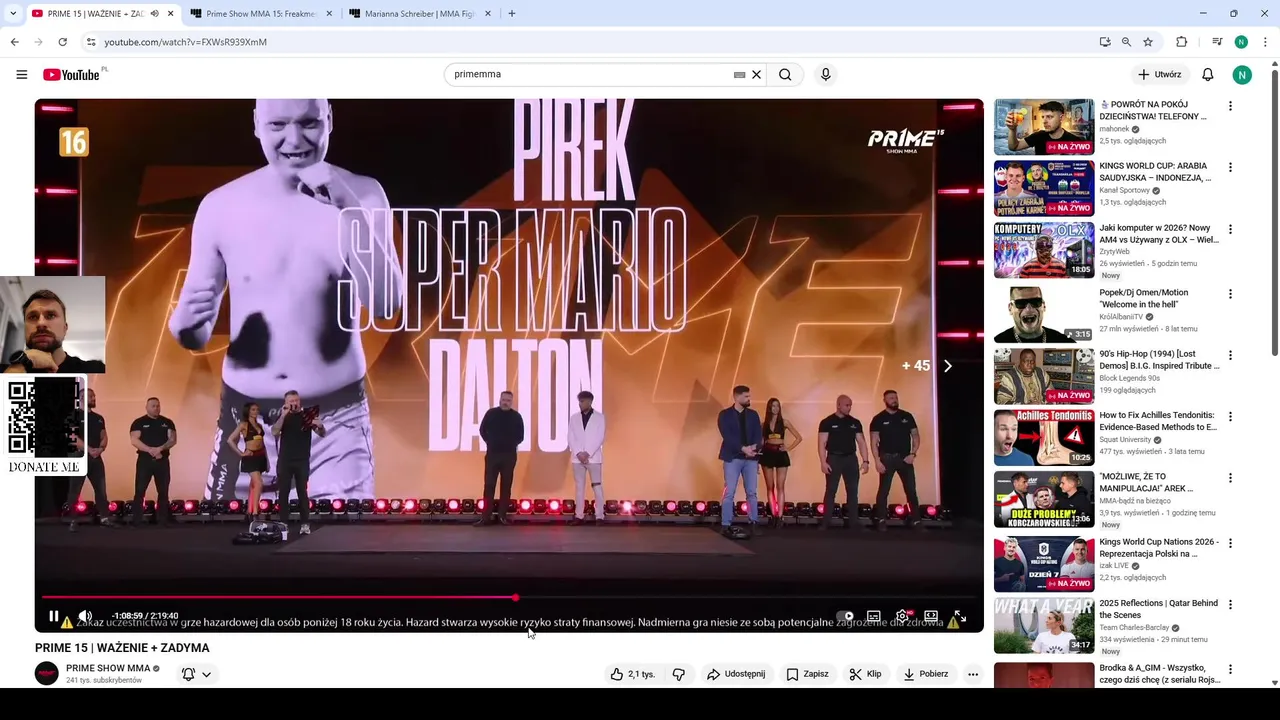Image resolution: width=1280 pixels, height=720 pixels.
Task: Open options for 90's Hip-Hop (1994) video
Action: (1230, 355)
